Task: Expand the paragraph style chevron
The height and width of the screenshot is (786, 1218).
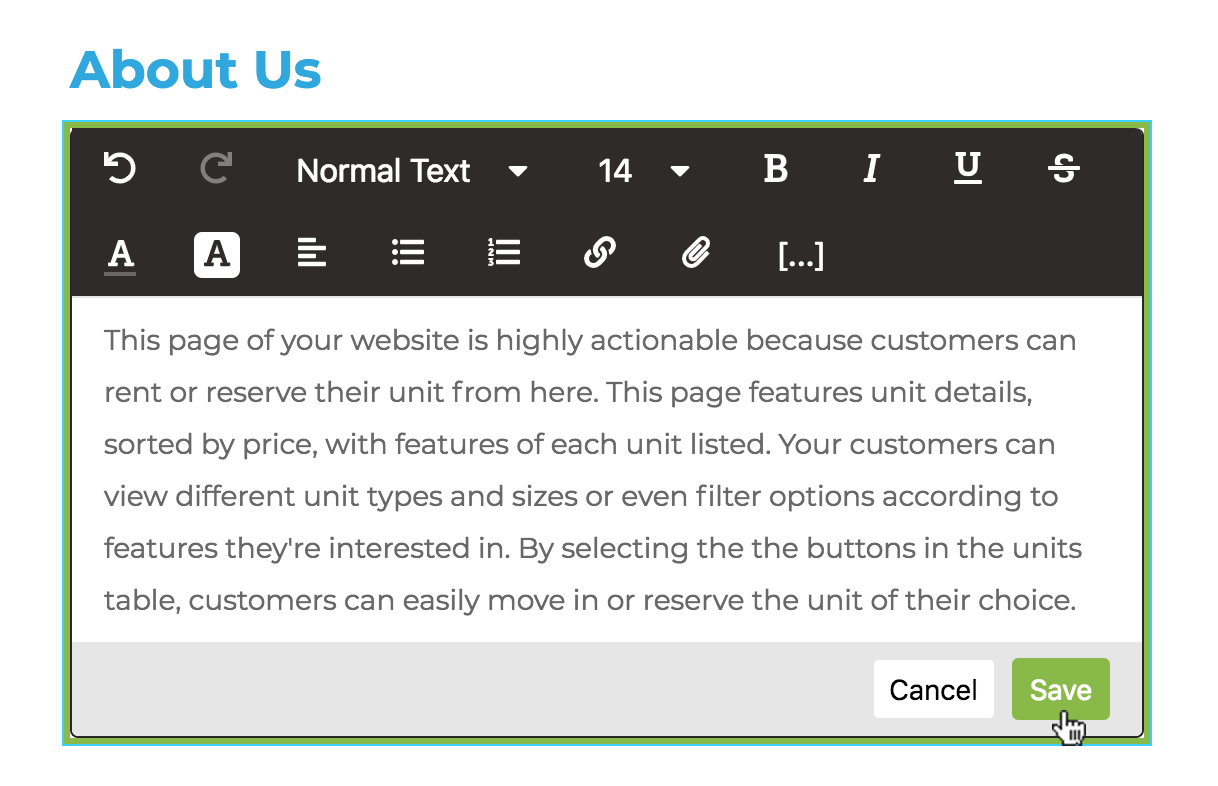Action: [519, 171]
